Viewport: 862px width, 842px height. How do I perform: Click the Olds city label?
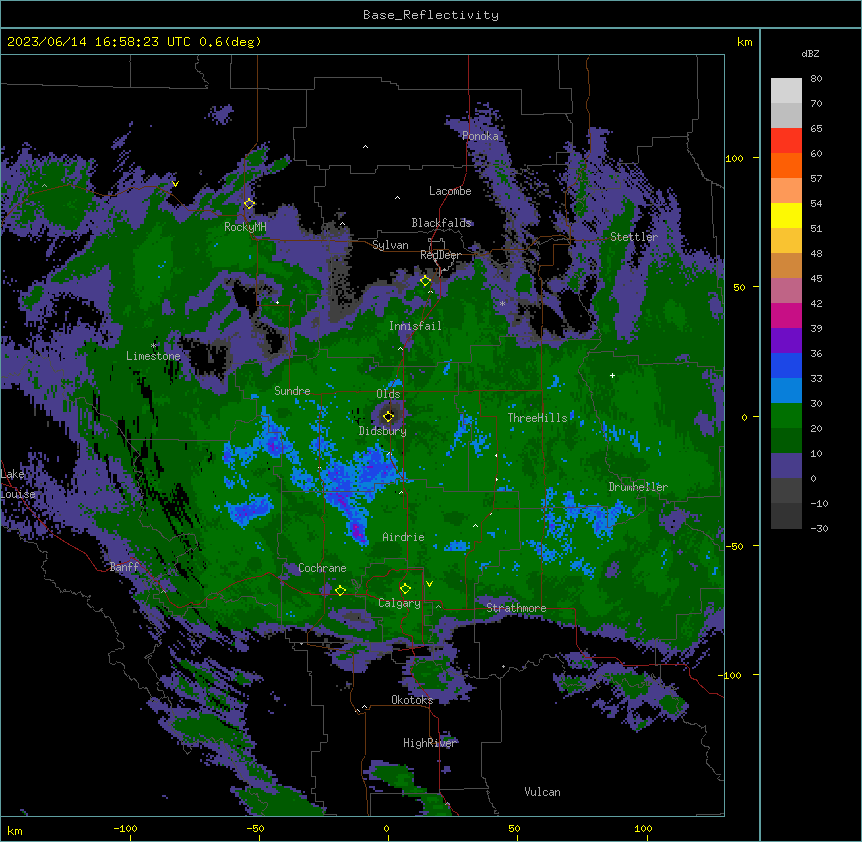click(388, 394)
